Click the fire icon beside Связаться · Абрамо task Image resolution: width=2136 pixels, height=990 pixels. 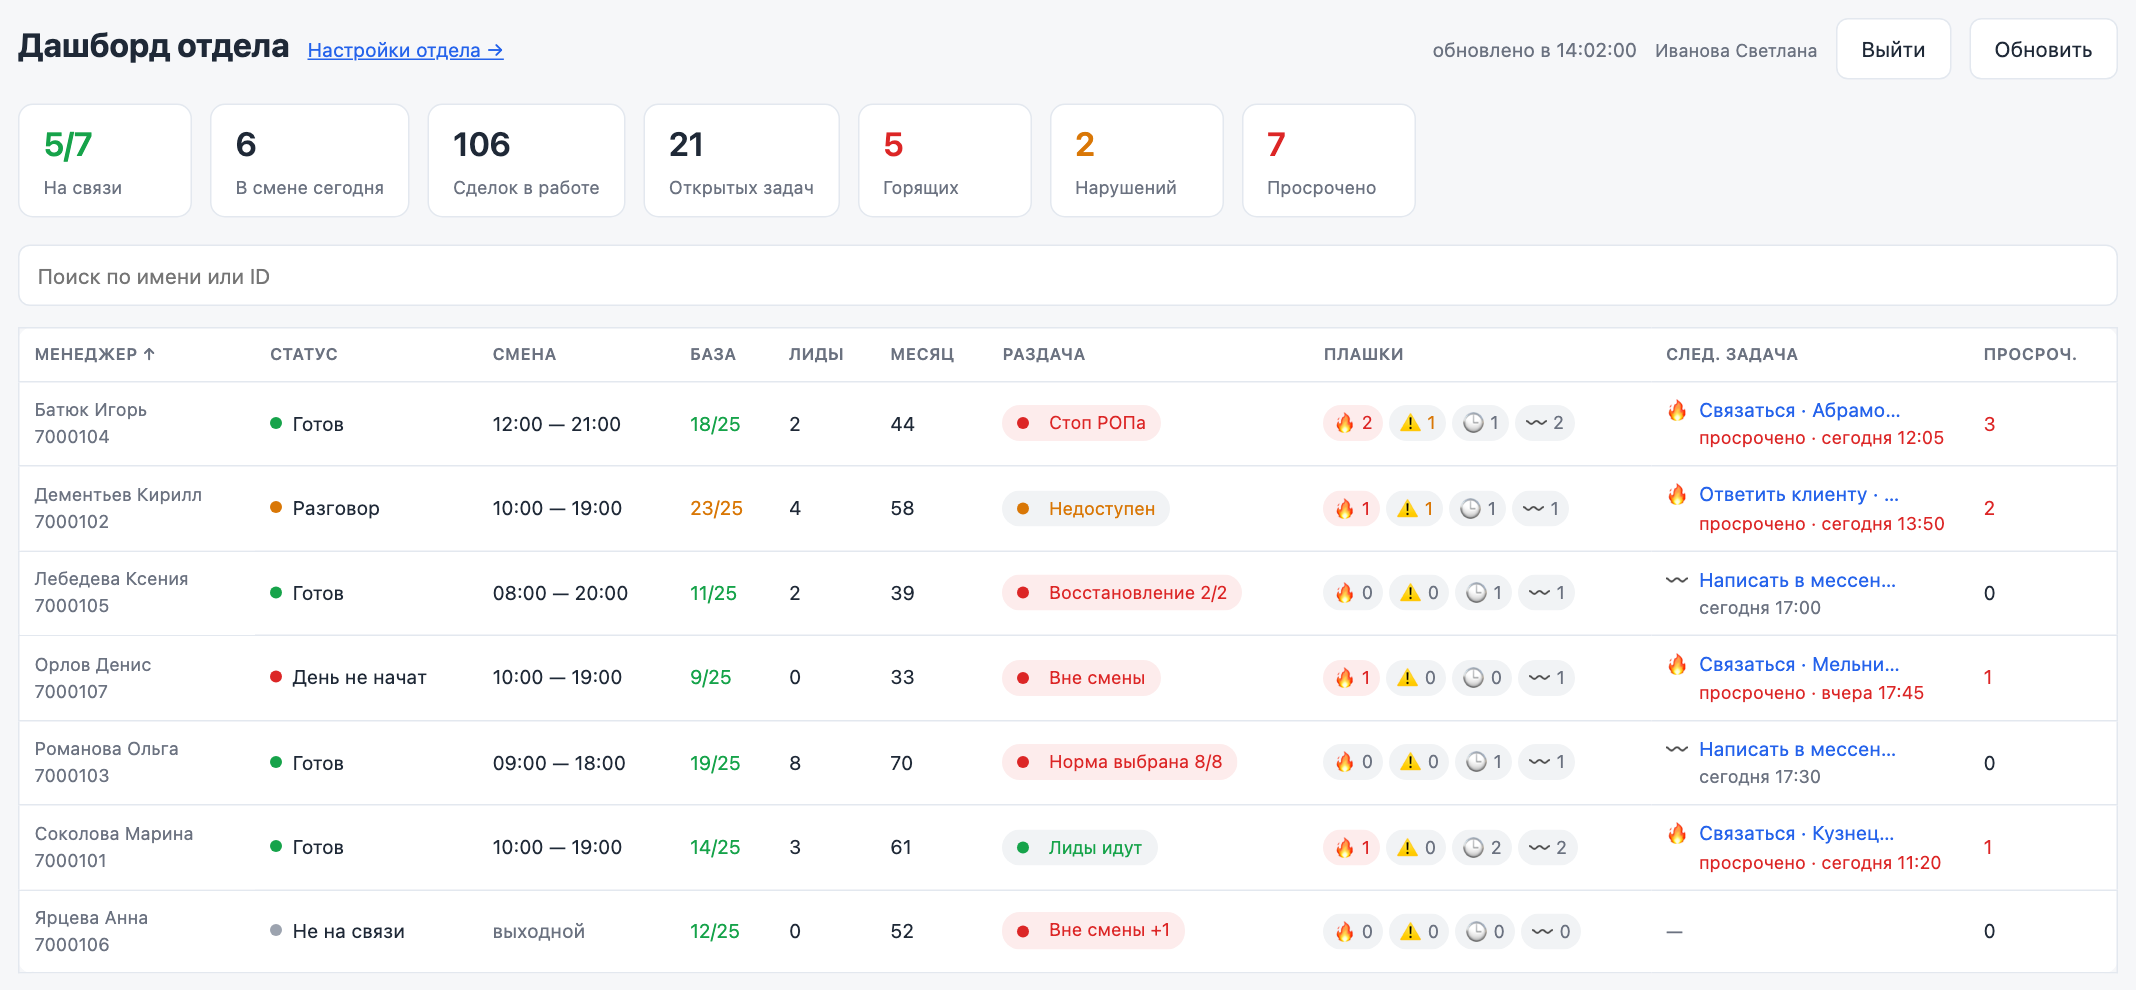(x=1677, y=410)
